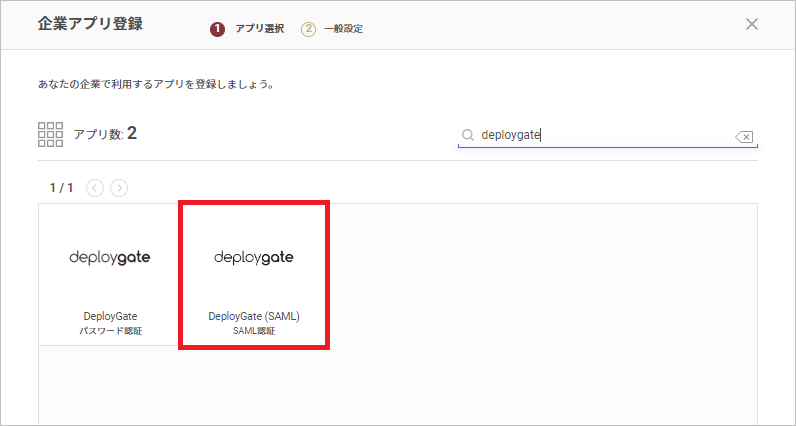Viewport: 796px width, 426px height.
Task: Select step 1 アプリ選択
Action: 247,29
